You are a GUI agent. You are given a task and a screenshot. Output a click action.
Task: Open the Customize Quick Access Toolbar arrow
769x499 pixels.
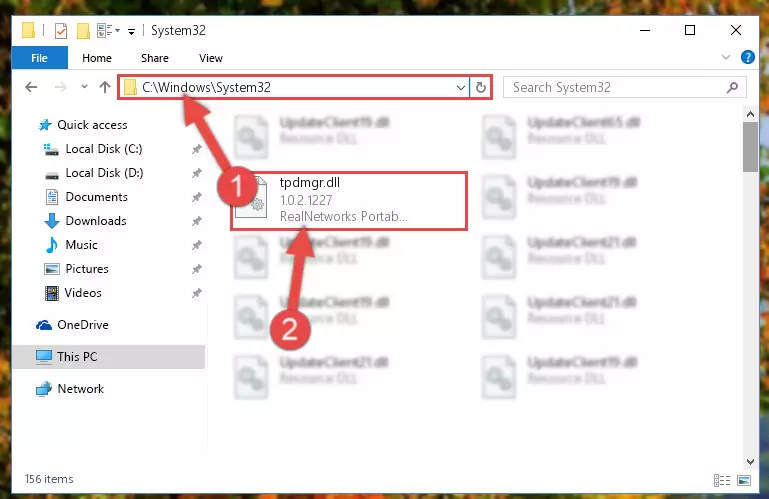click(x=131, y=32)
